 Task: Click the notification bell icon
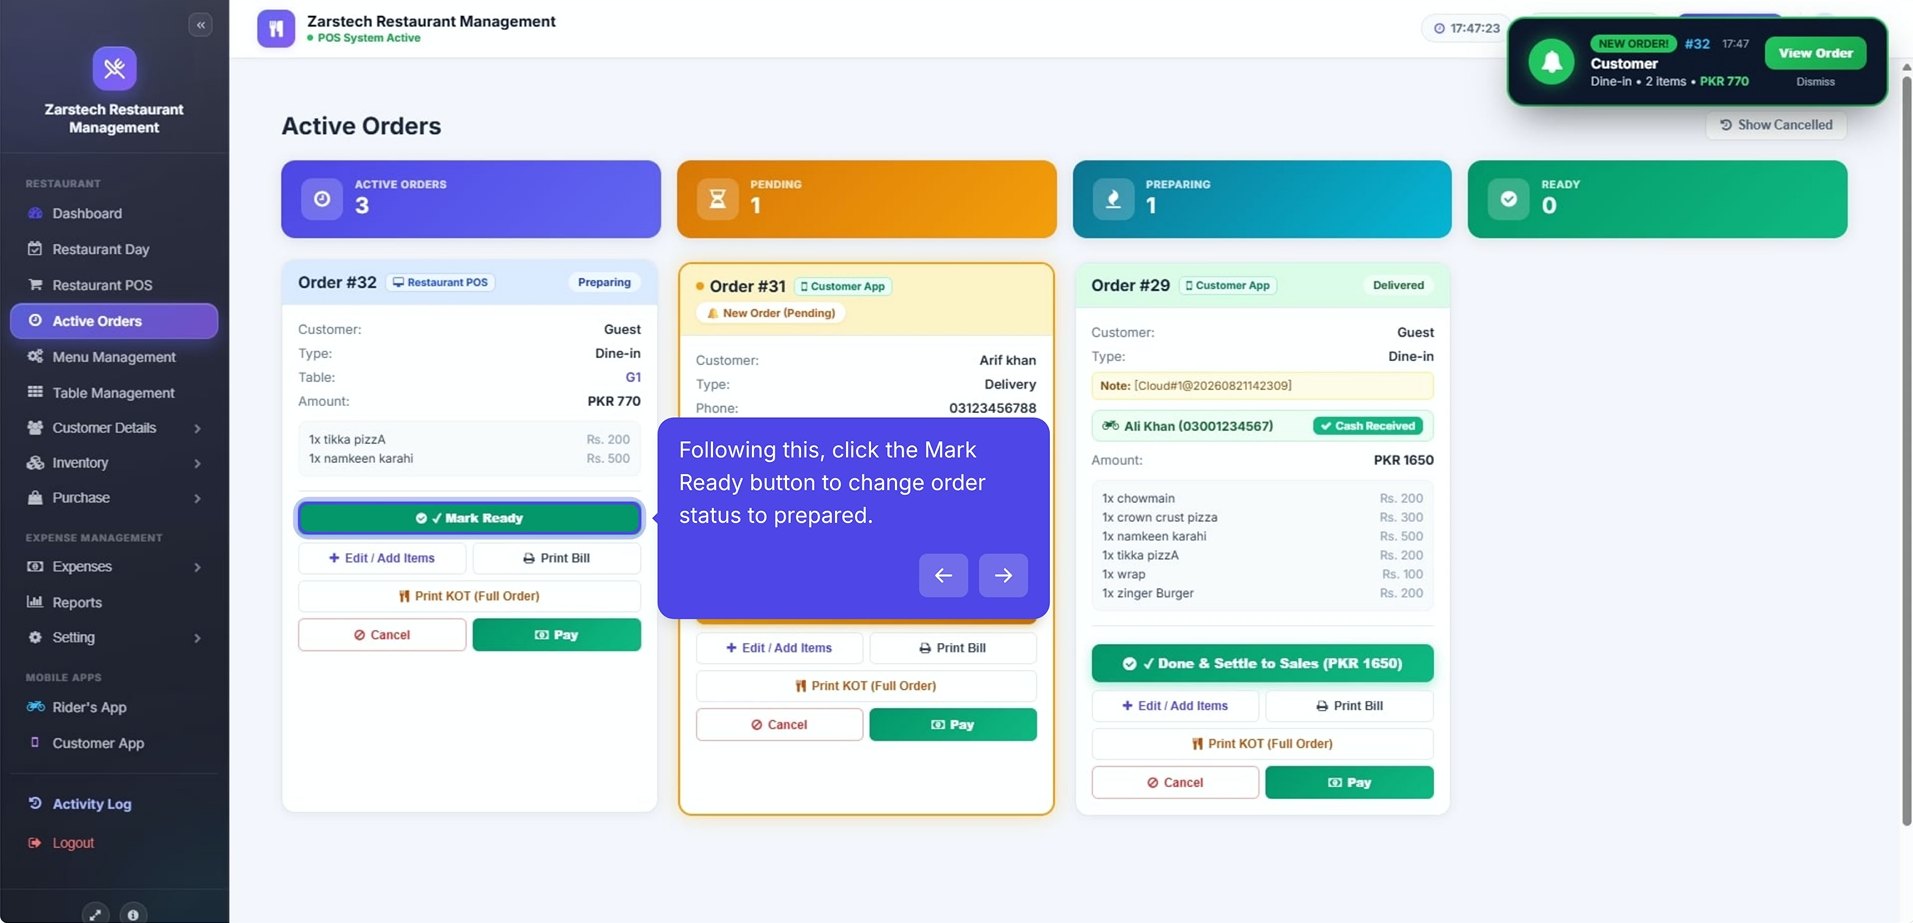[x=1551, y=62]
